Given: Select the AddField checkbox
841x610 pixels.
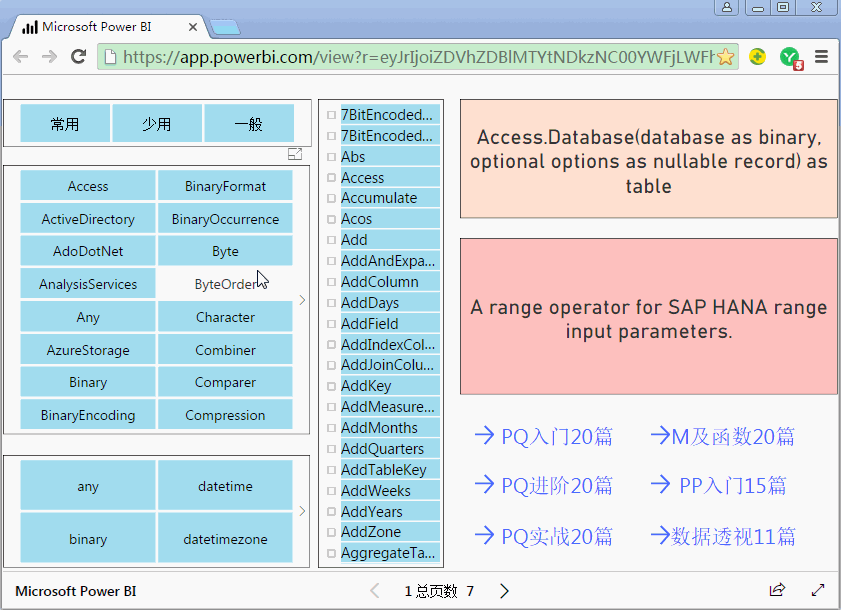Looking at the screenshot, I should (x=331, y=324).
